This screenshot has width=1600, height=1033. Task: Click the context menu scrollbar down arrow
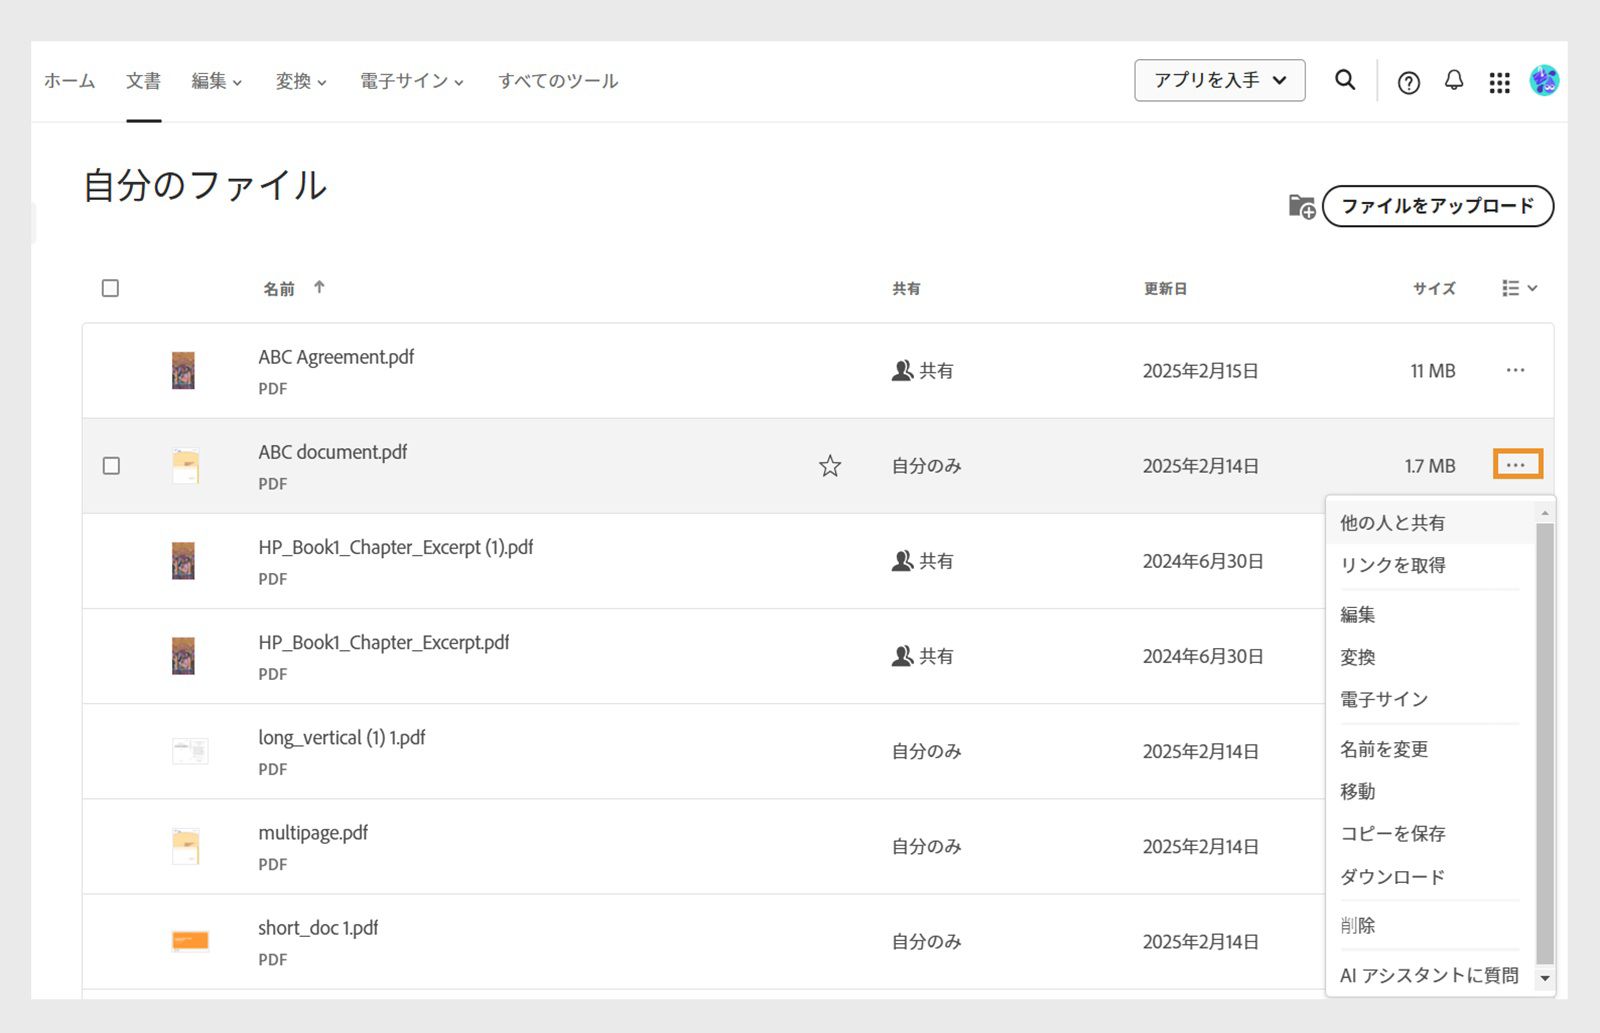(x=1545, y=978)
